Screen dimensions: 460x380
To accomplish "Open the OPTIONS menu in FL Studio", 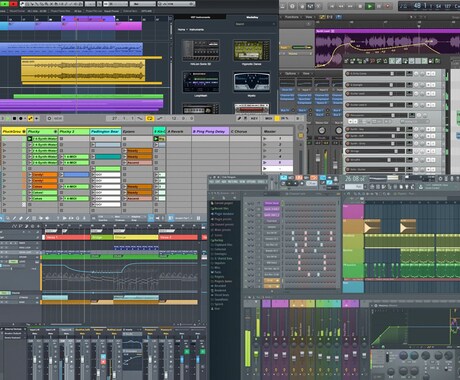I will click(x=251, y=182).
